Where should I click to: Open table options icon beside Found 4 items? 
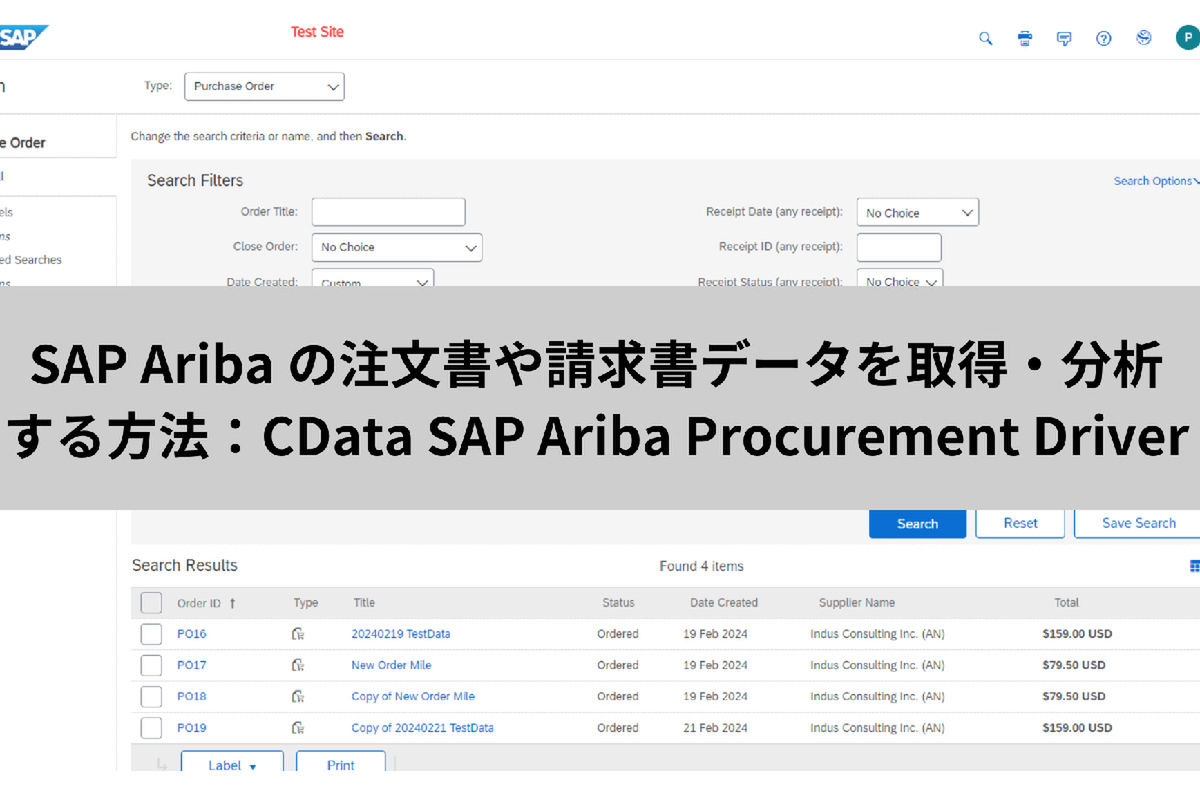1194,566
